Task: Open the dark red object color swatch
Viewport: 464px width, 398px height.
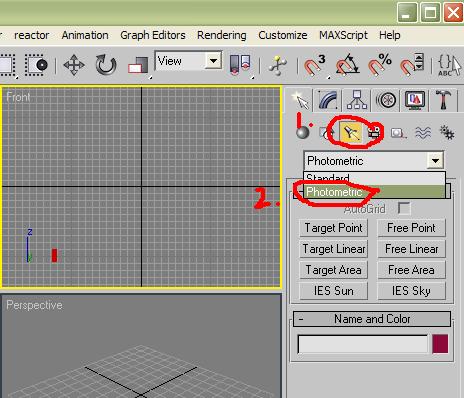Action: point(440,344)
